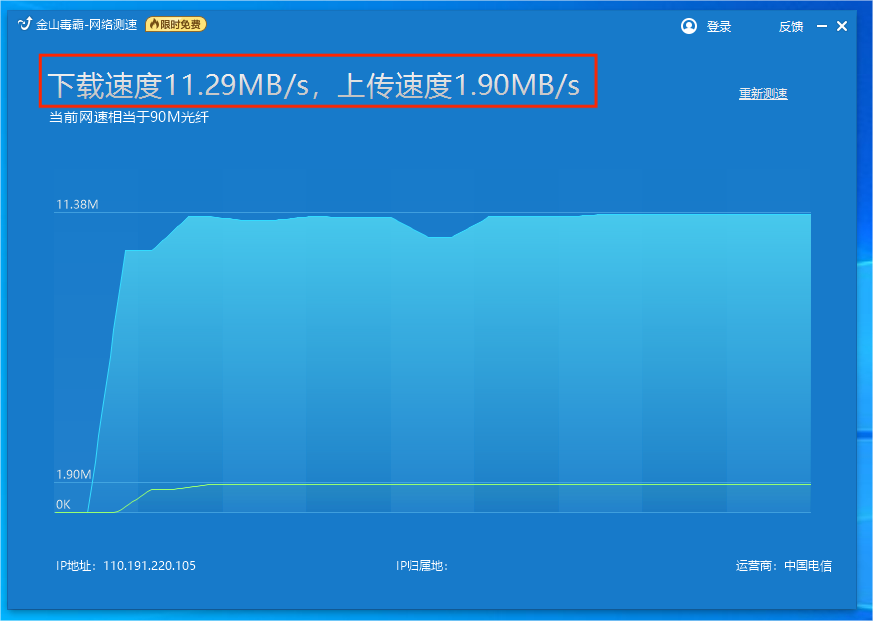Click the 限时免费 promotional badge
This screenshot has width=873, height=621.
(x=175, y=25)
